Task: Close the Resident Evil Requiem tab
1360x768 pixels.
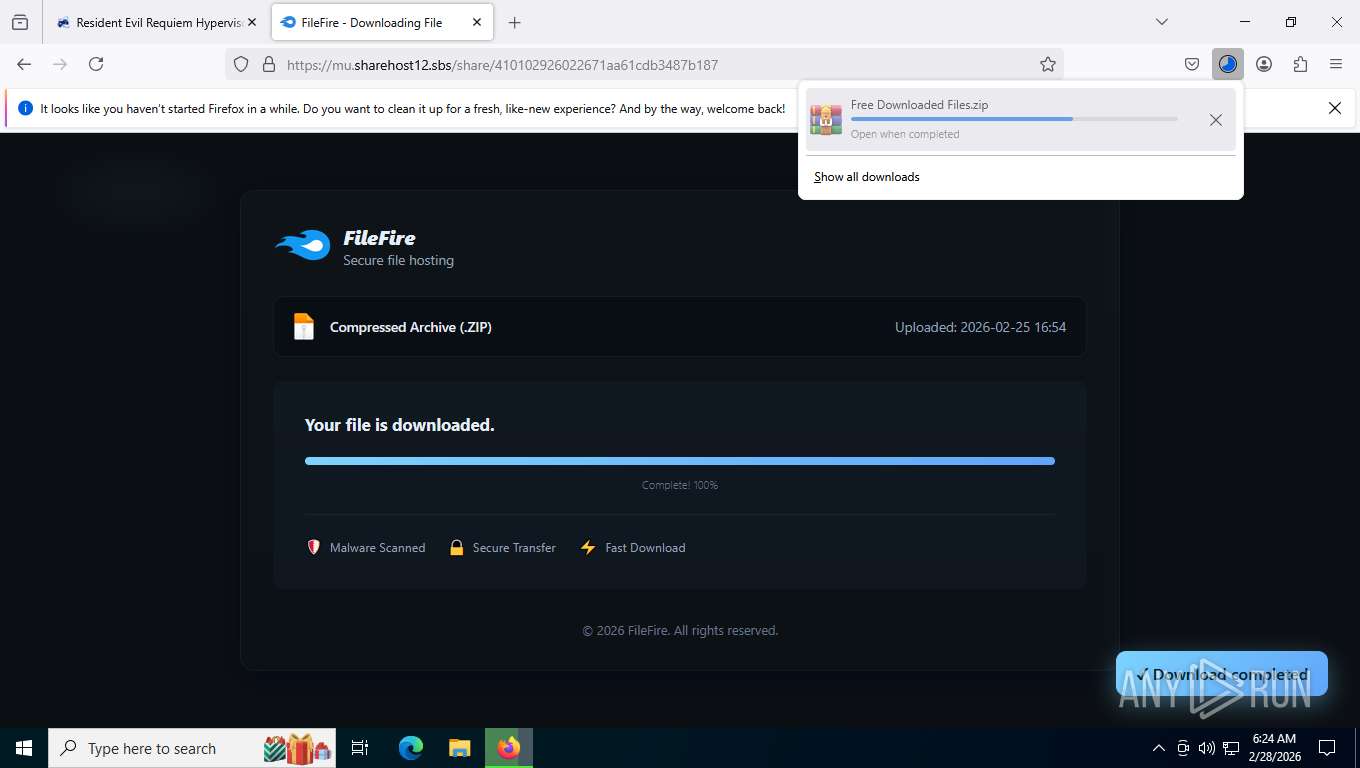Action: [x=252, y=22]
